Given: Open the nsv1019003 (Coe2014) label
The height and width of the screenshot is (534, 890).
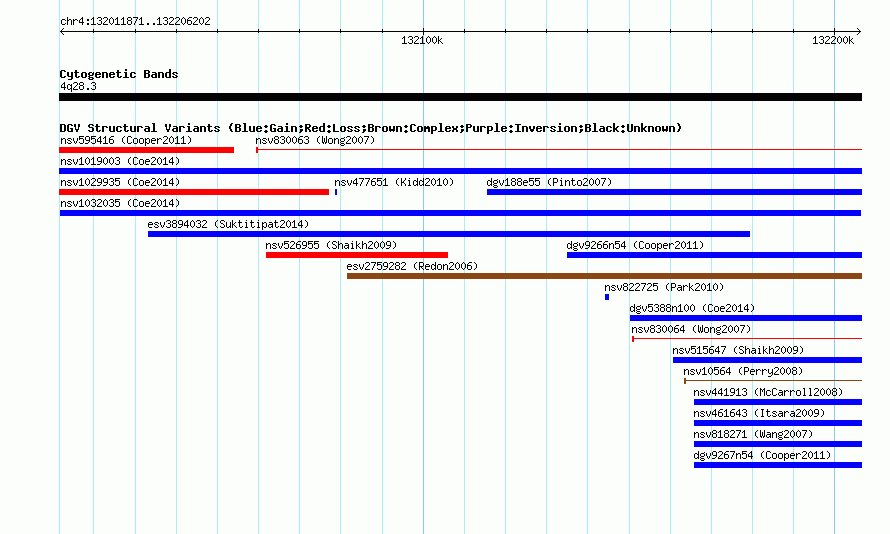Looking at the screenshot, I should [x=120, y=161].
